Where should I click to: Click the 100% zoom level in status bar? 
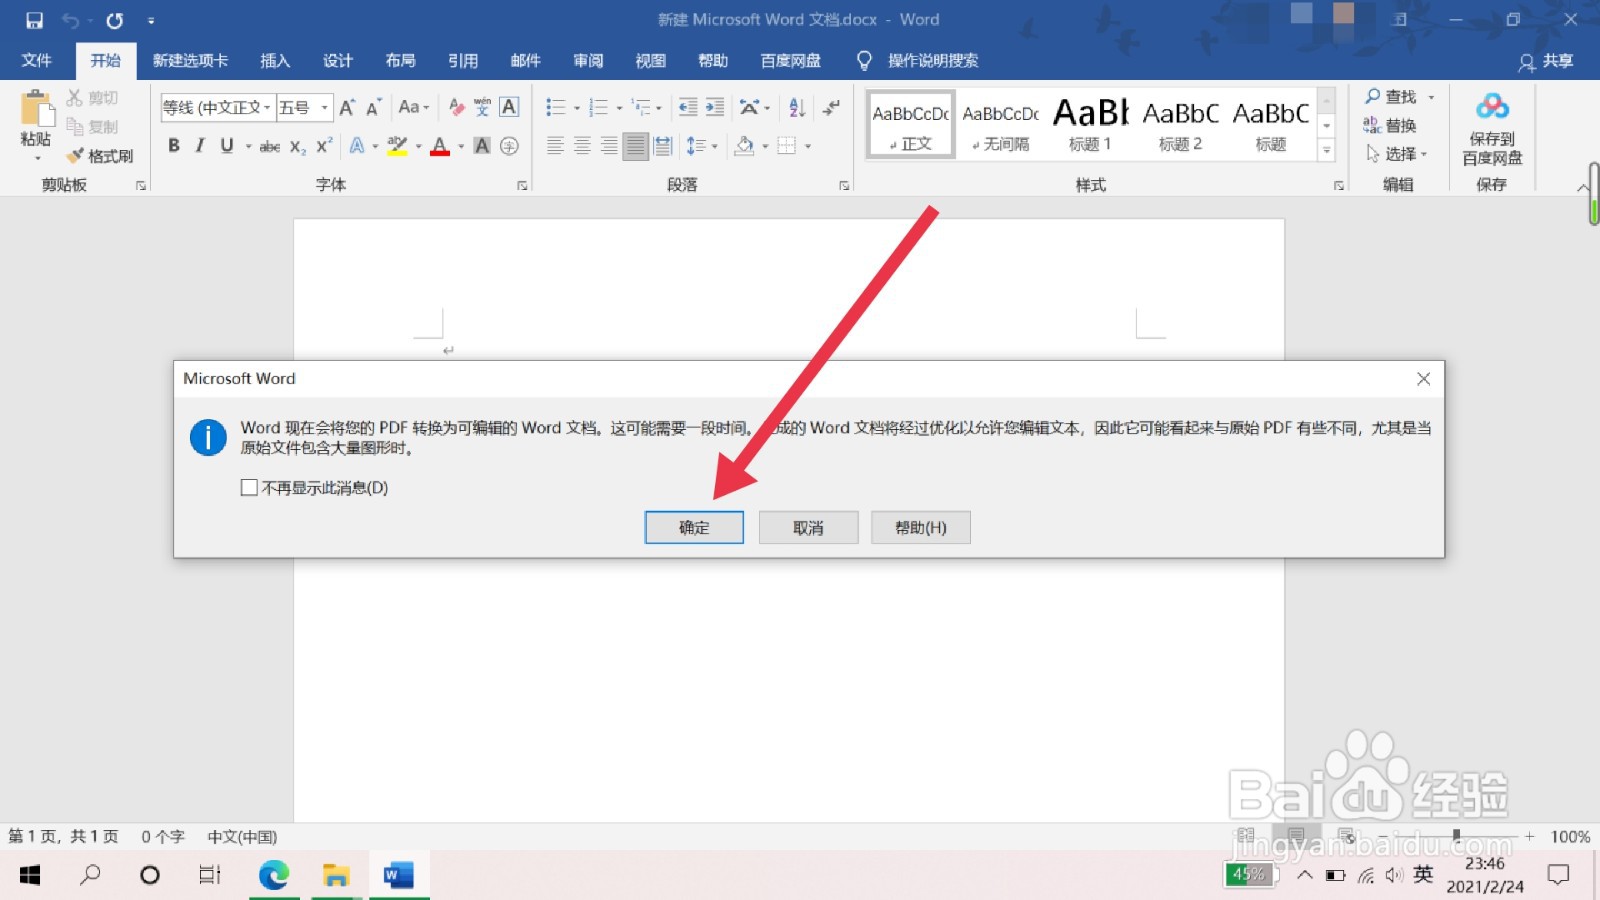[1570, 837]
